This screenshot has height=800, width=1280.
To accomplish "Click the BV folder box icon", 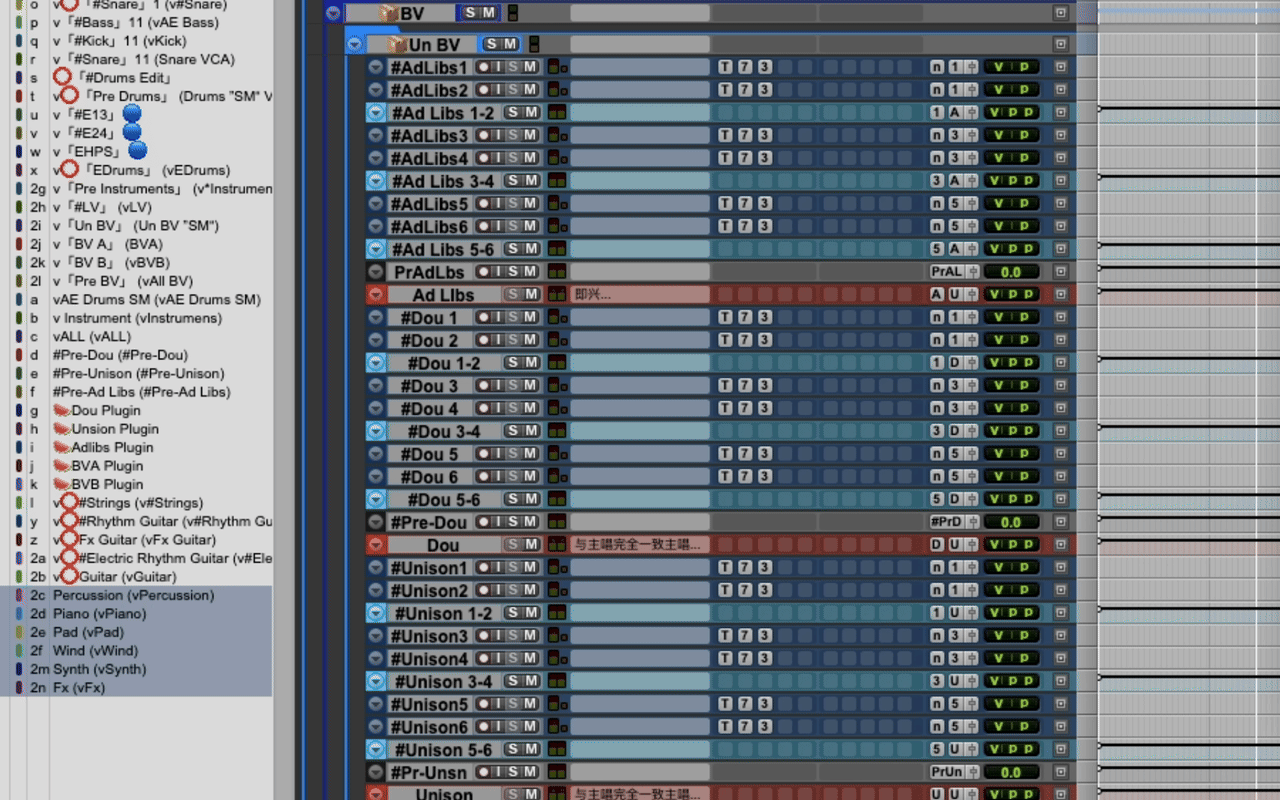I will point(389,13).
